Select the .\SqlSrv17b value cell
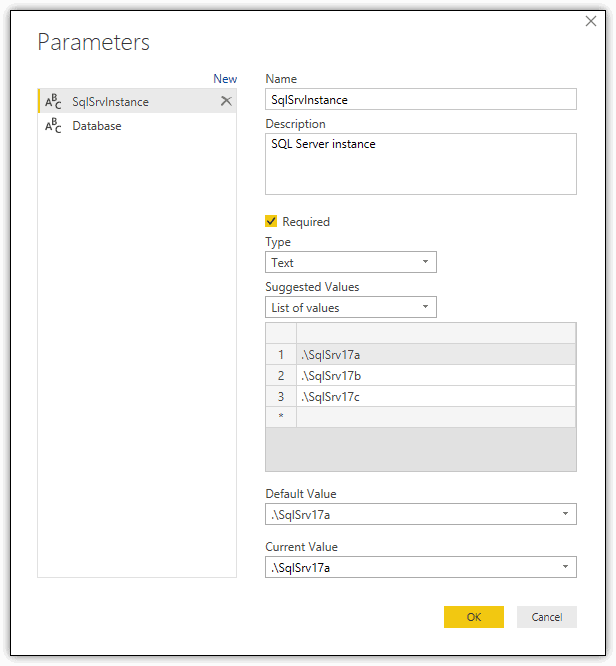Image resolution: width=616 pixels, height=666 pixels. point(436,375)
